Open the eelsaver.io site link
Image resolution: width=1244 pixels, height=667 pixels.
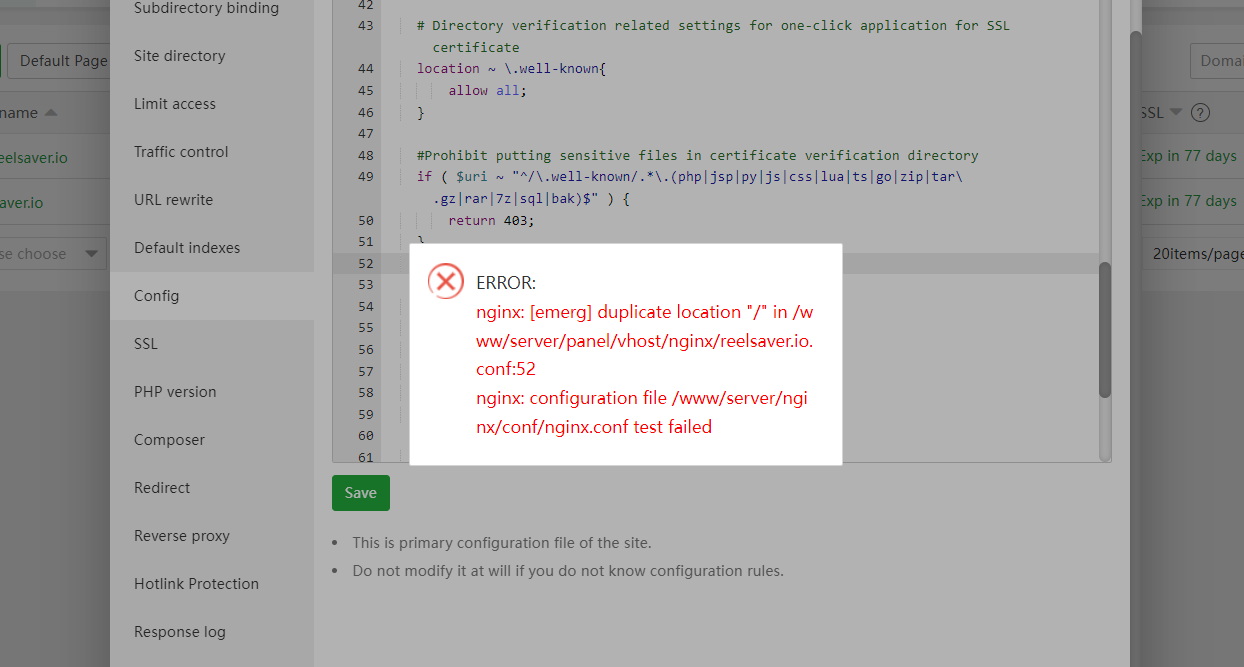[x=34, y=157]
